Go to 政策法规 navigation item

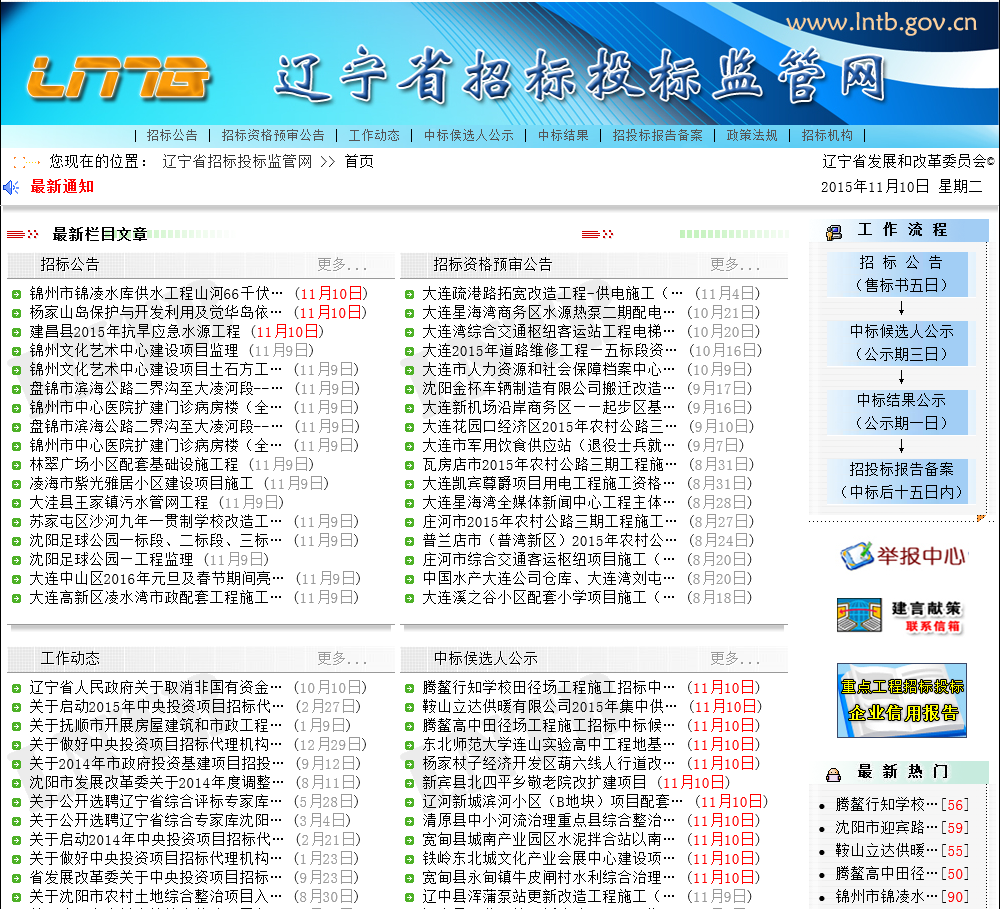pos(752,135)
